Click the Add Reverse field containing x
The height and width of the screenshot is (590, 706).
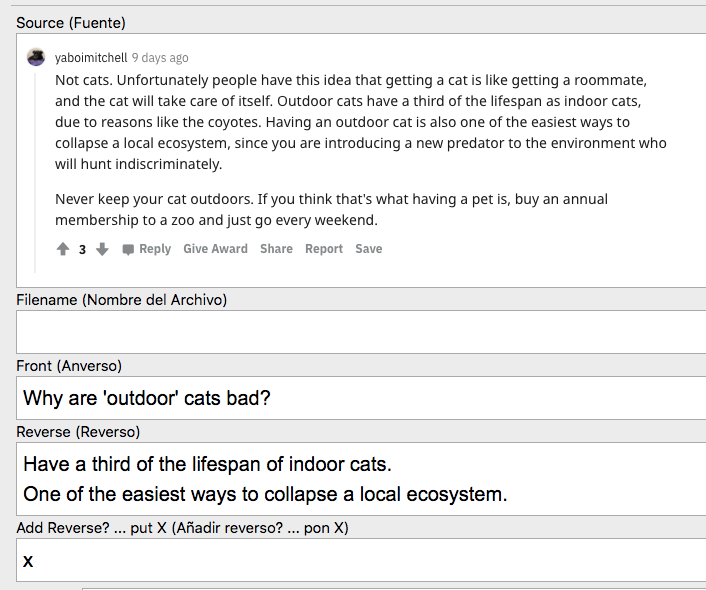point(360,560)
